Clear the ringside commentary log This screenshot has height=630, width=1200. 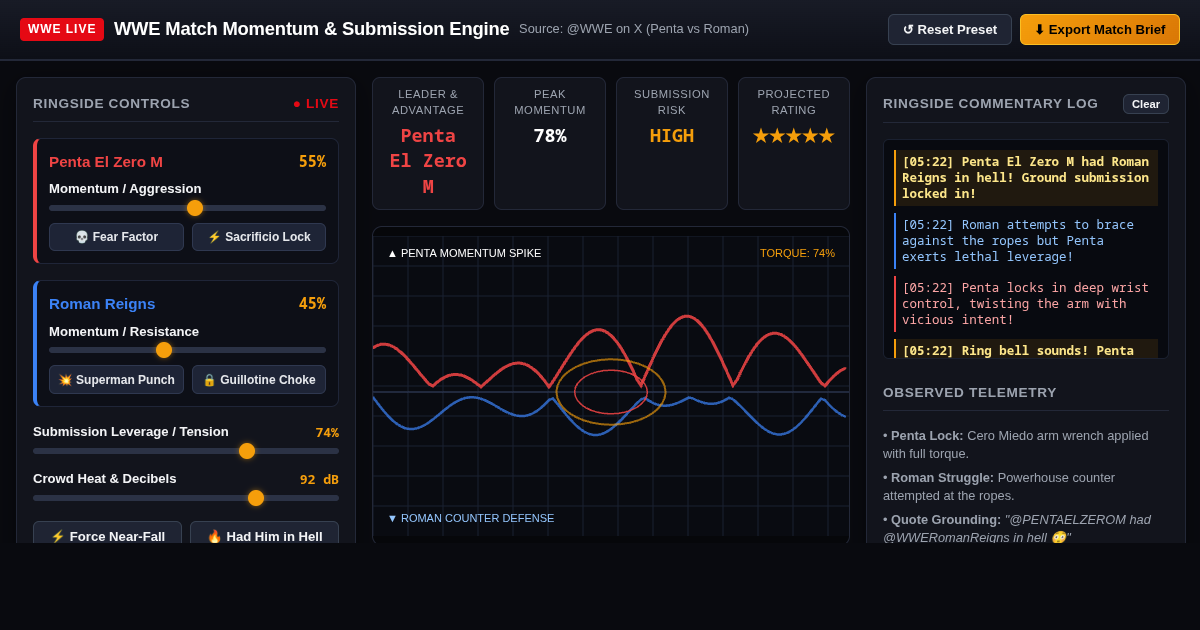[1146, 104]
